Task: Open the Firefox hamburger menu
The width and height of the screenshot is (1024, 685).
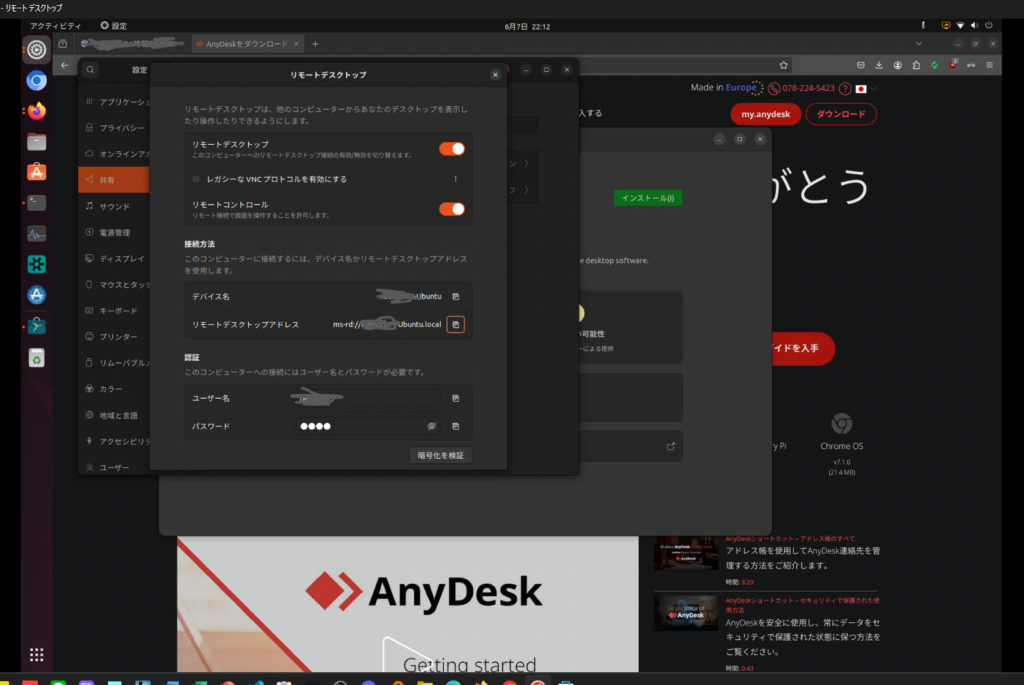Action: pyautogui.click(x=991, y=65)
